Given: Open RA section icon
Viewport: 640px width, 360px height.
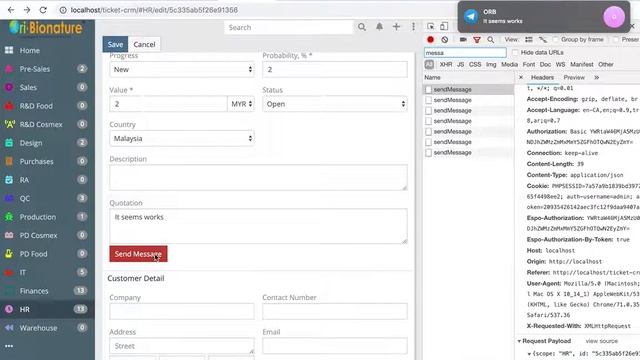Looking at the screenshot, I should point(9,180).
